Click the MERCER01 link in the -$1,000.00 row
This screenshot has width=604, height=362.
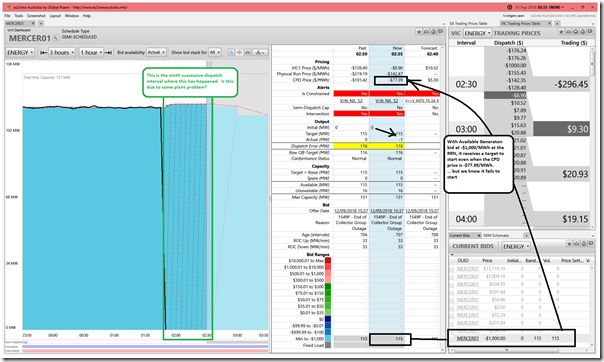pos(467,339)
